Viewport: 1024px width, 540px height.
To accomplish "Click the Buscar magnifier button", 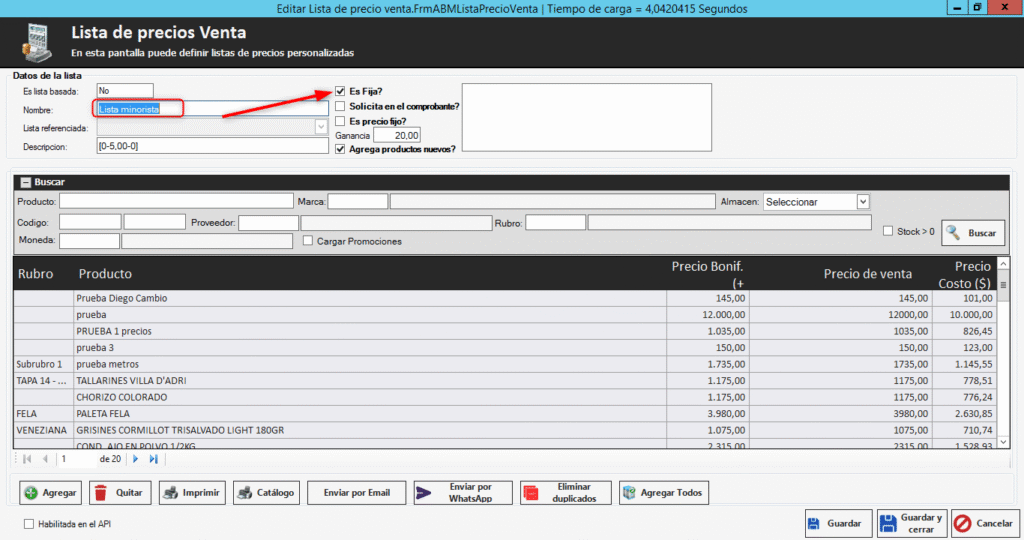I will point(972,233).
